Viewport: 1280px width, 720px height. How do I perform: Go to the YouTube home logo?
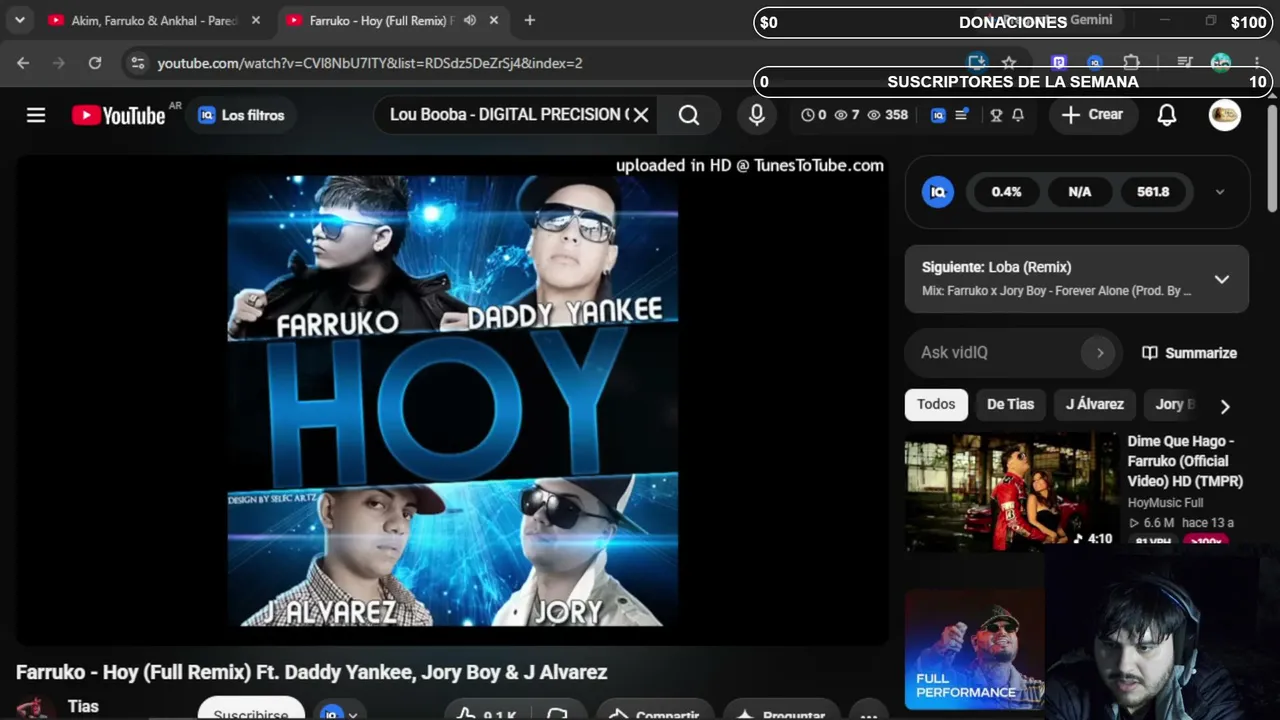(119, 115)
